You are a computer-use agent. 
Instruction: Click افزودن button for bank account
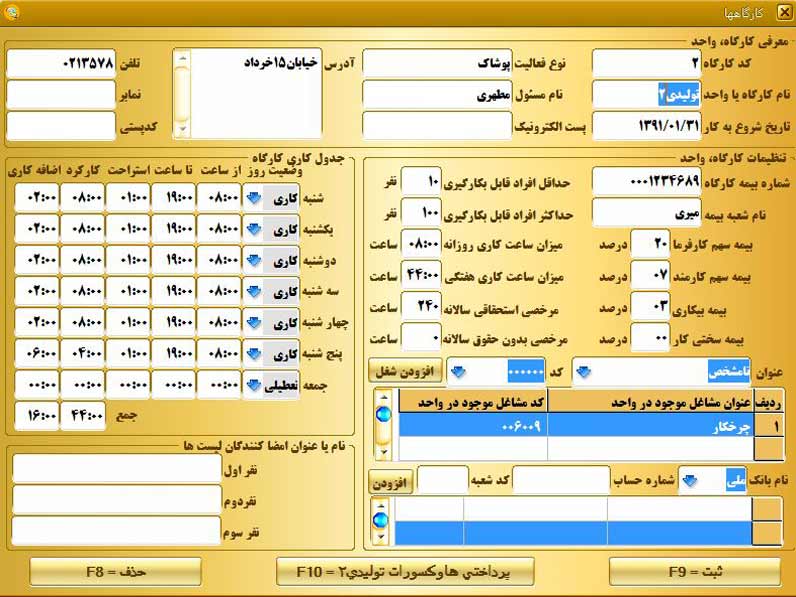(390, 482)
